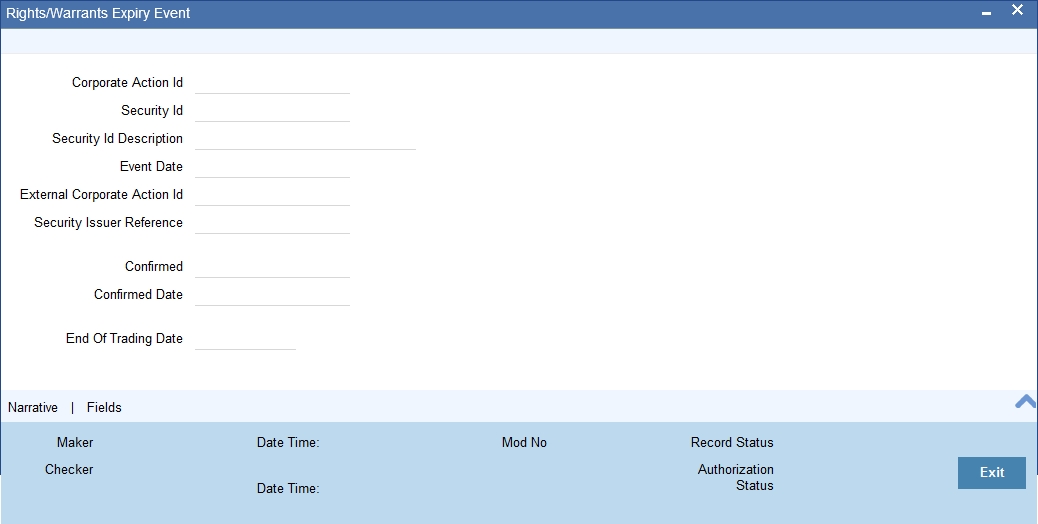Click the Authorization Status label
This screenshot has height=524, width=1038.
click(x=735, y=477)
